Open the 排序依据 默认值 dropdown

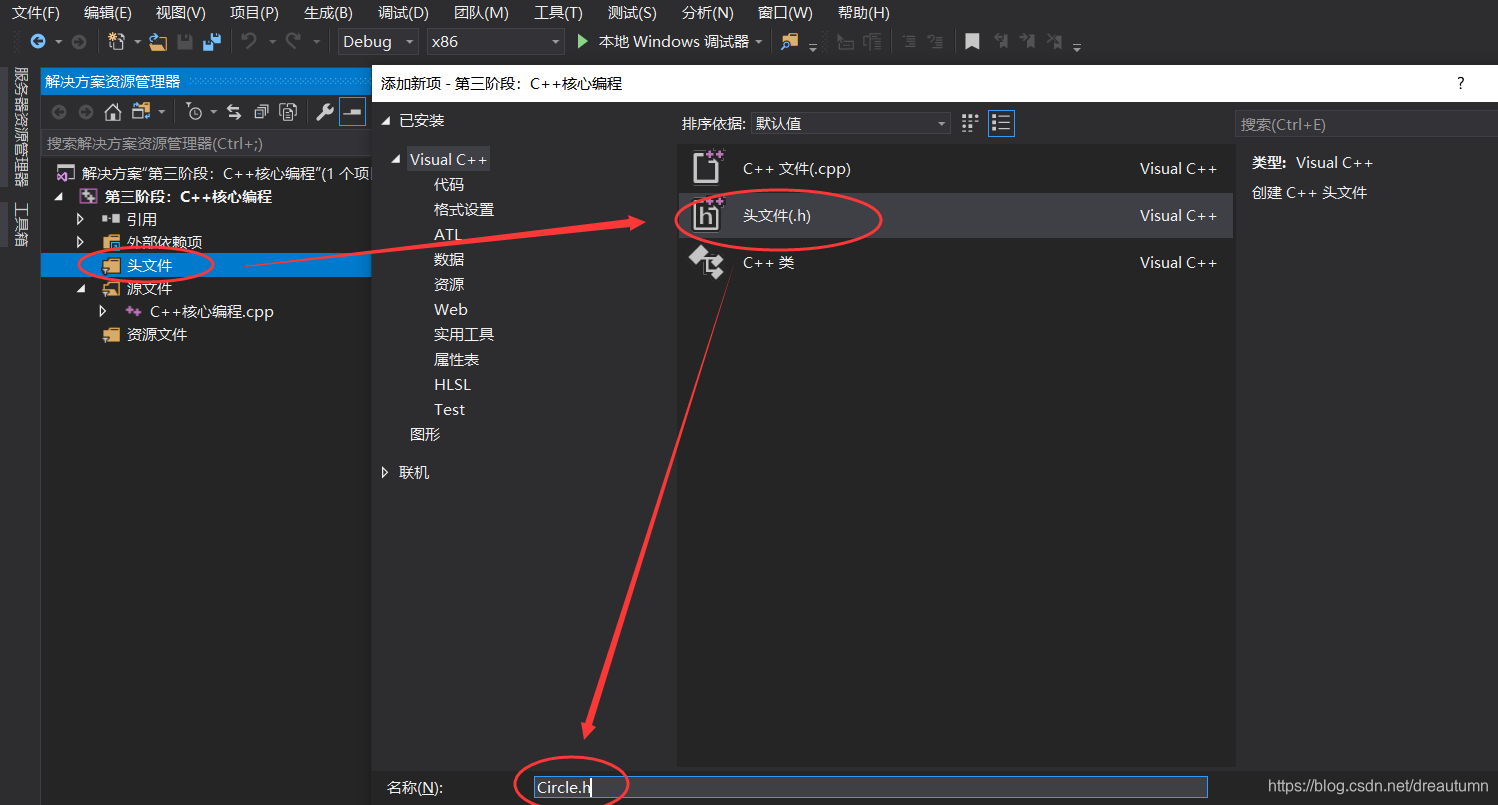(850, 123)
